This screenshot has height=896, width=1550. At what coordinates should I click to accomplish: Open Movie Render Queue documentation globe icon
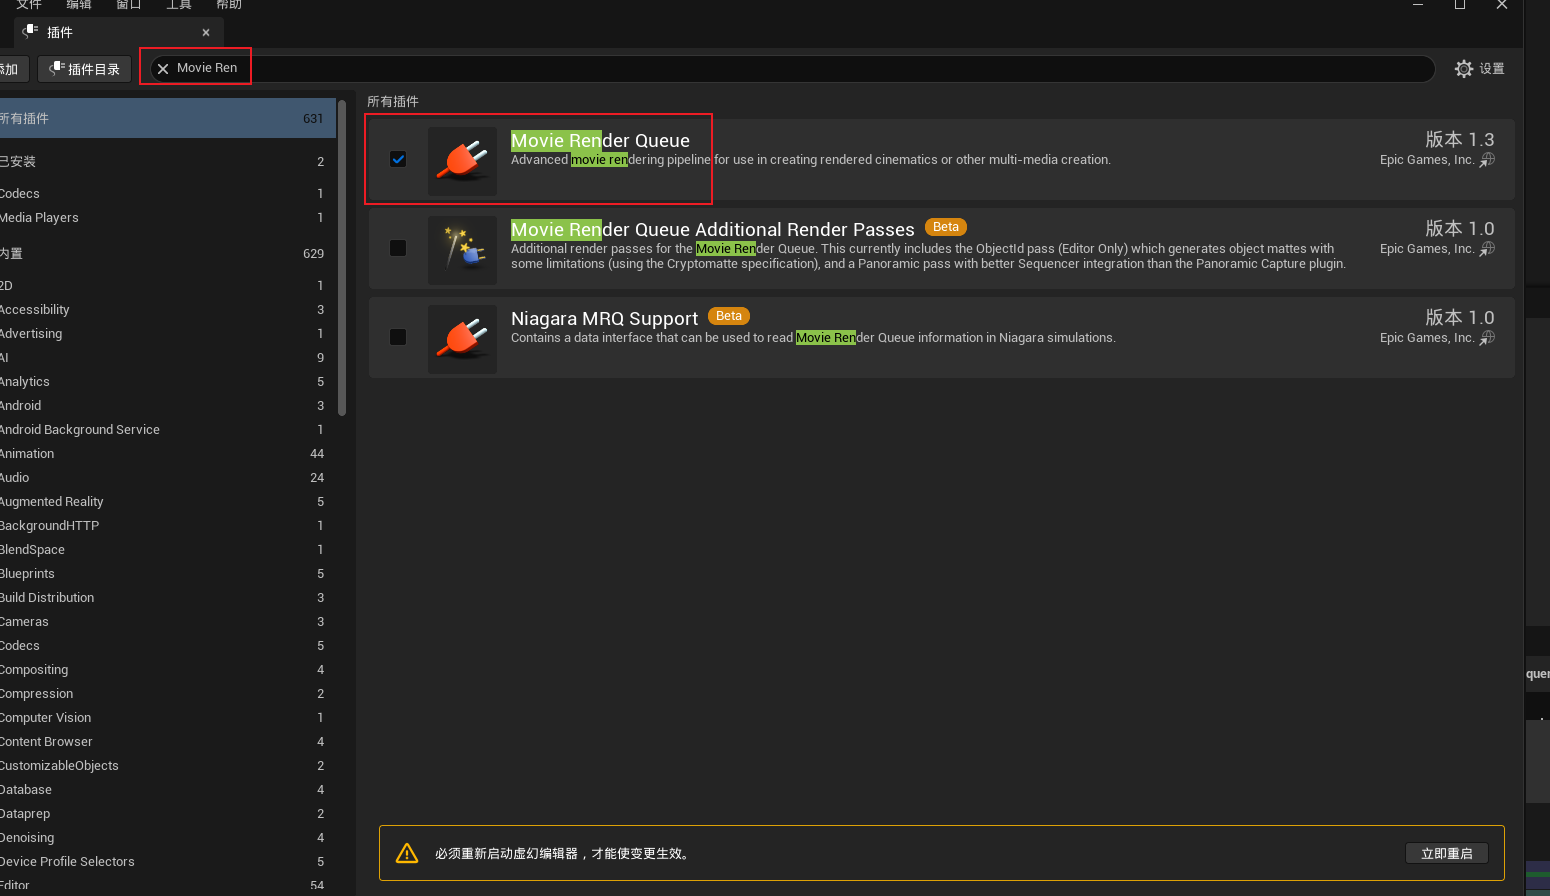(1488, 160)
